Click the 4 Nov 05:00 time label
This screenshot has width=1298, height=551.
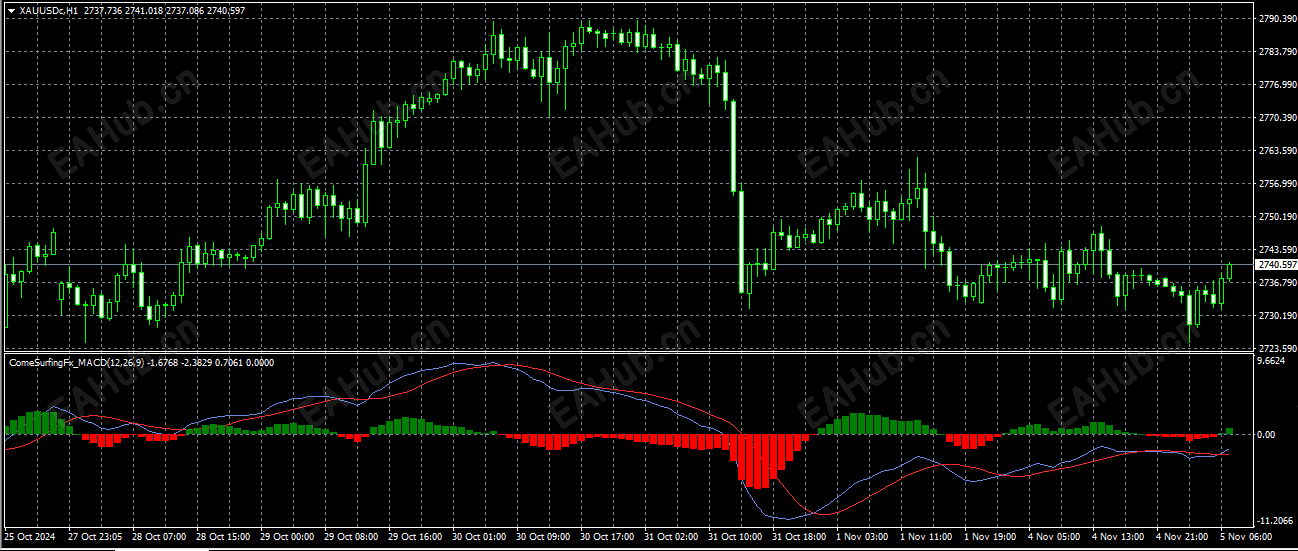pos(1055,537)
